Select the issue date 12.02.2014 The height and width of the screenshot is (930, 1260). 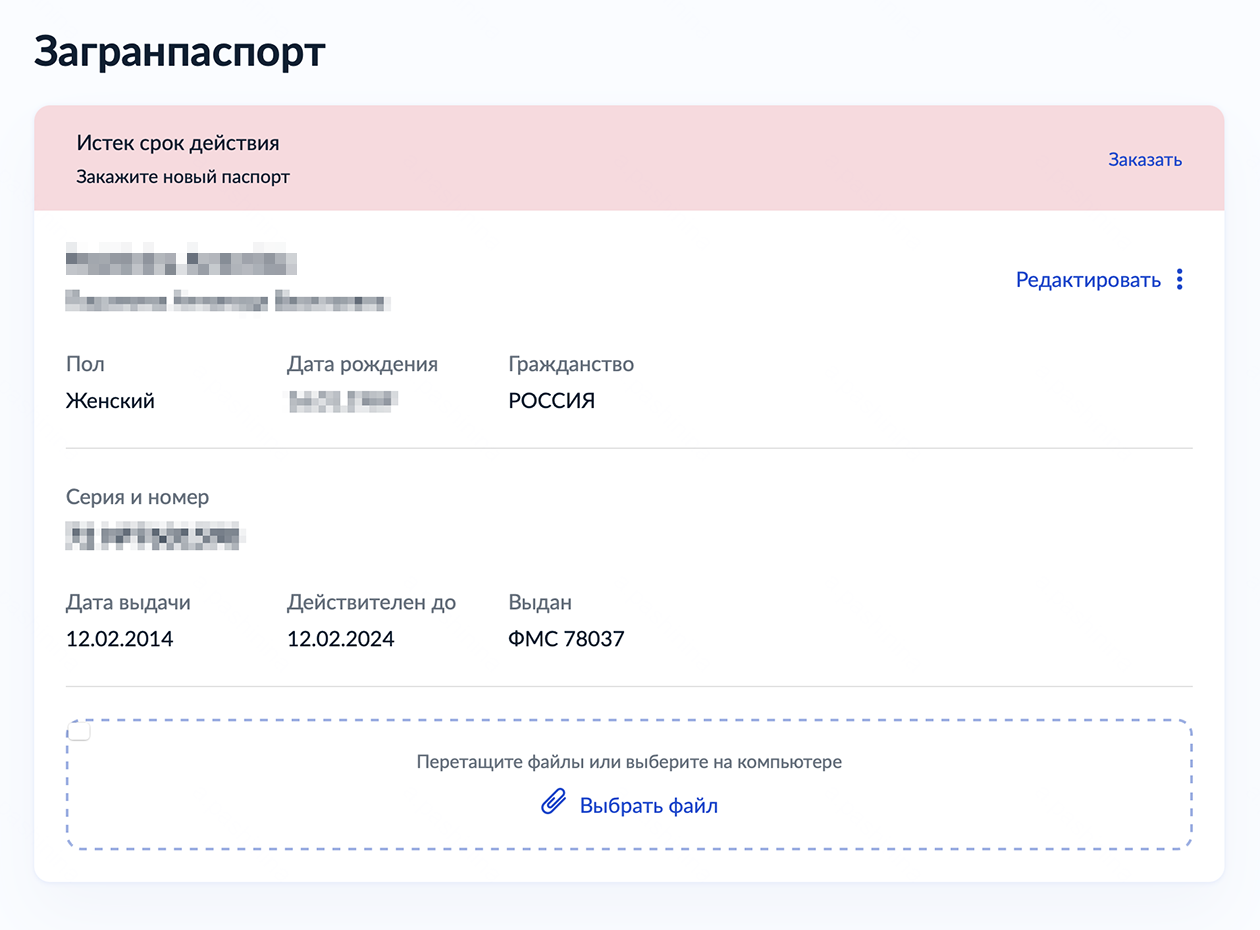120,639
